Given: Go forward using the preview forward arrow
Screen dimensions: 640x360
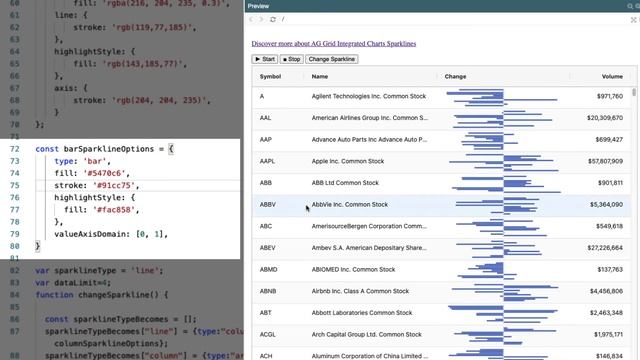Looking at the screenshot, I should point(261,19).
